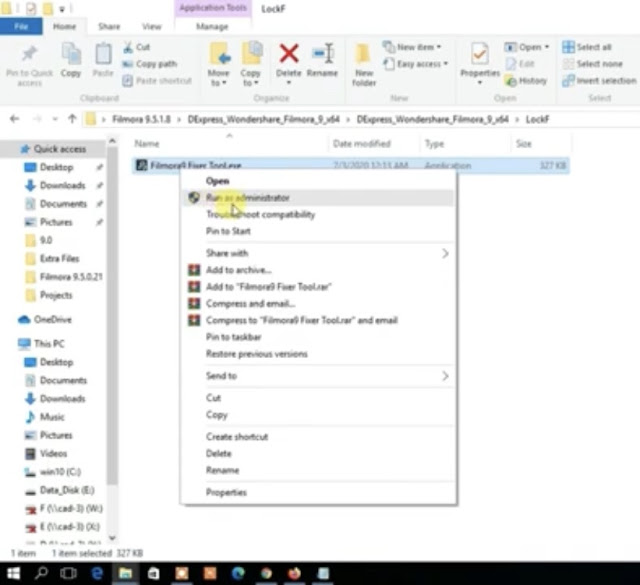Open the Extra Files folder
This screenshot has height=585, width=640.
pos(60,258)
